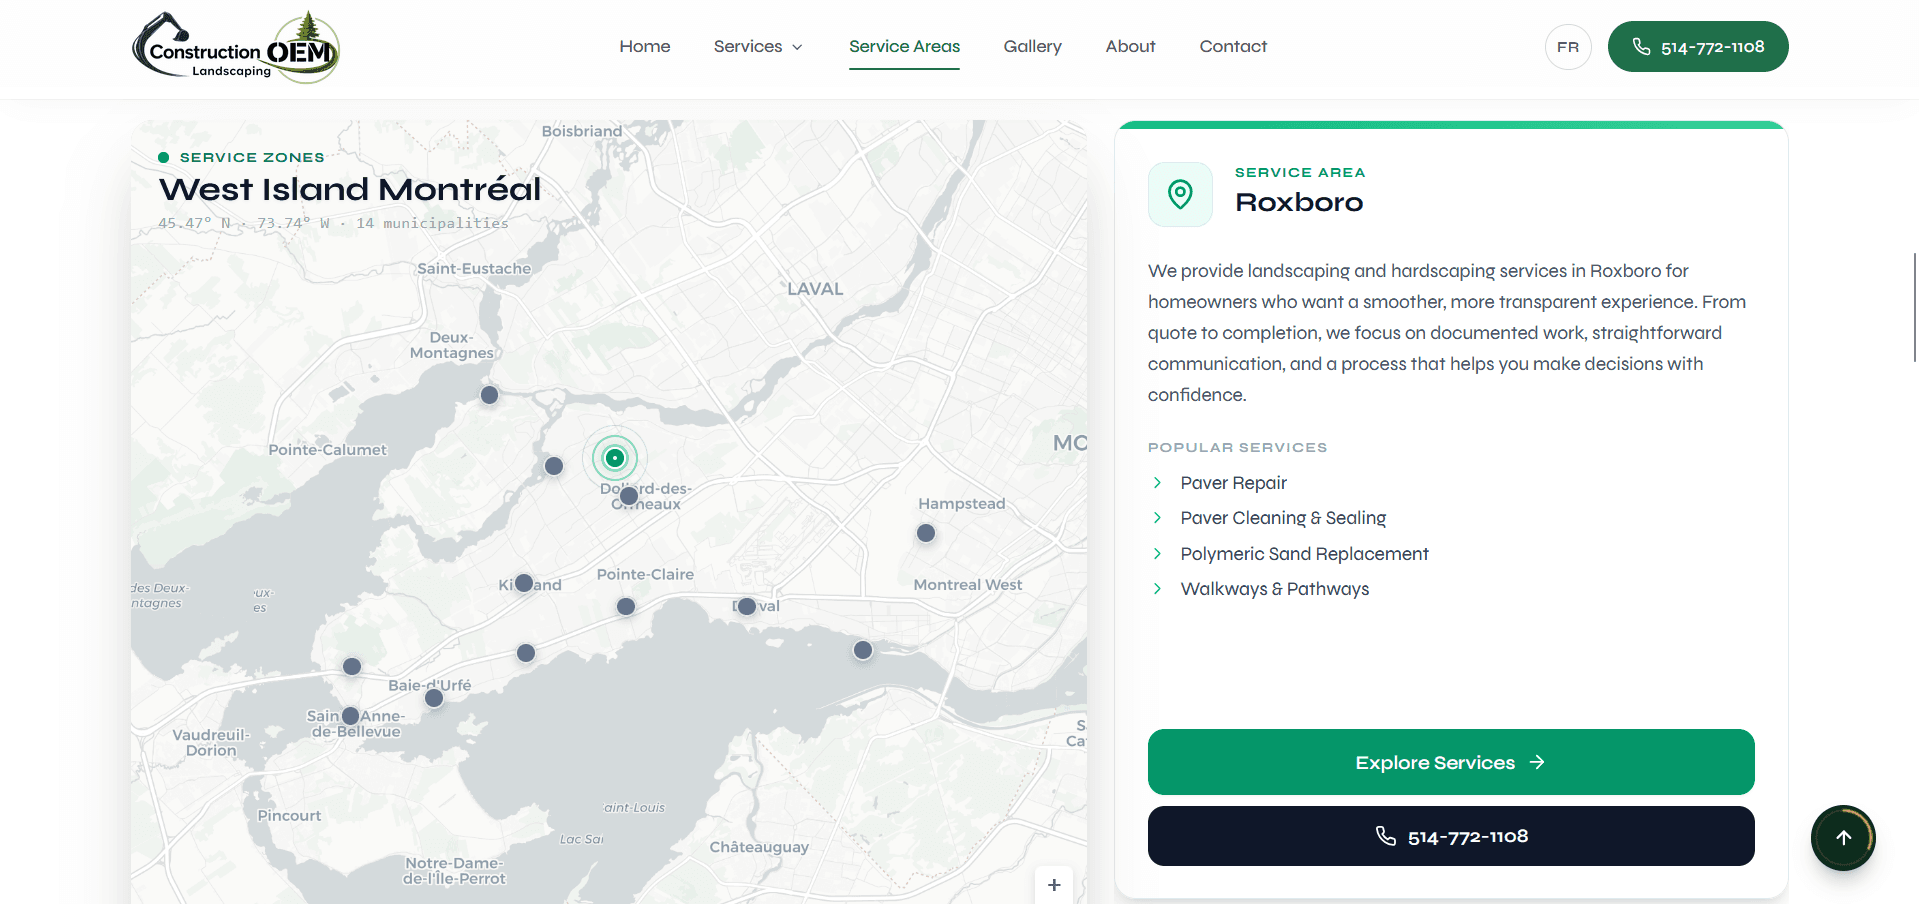
Task: Click the location pin icon beside Roxboro
Action: pyautogui.click(x=1180, y=194)
